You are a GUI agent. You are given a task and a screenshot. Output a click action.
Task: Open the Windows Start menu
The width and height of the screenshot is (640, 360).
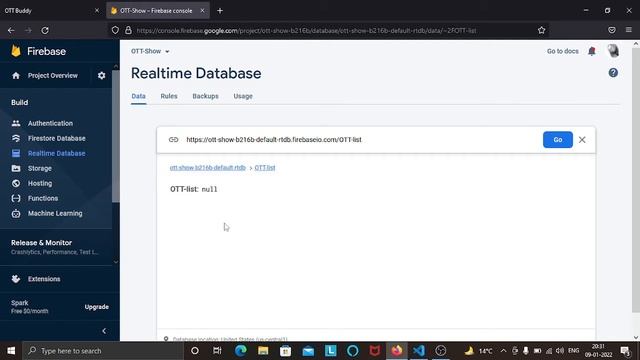11,351
